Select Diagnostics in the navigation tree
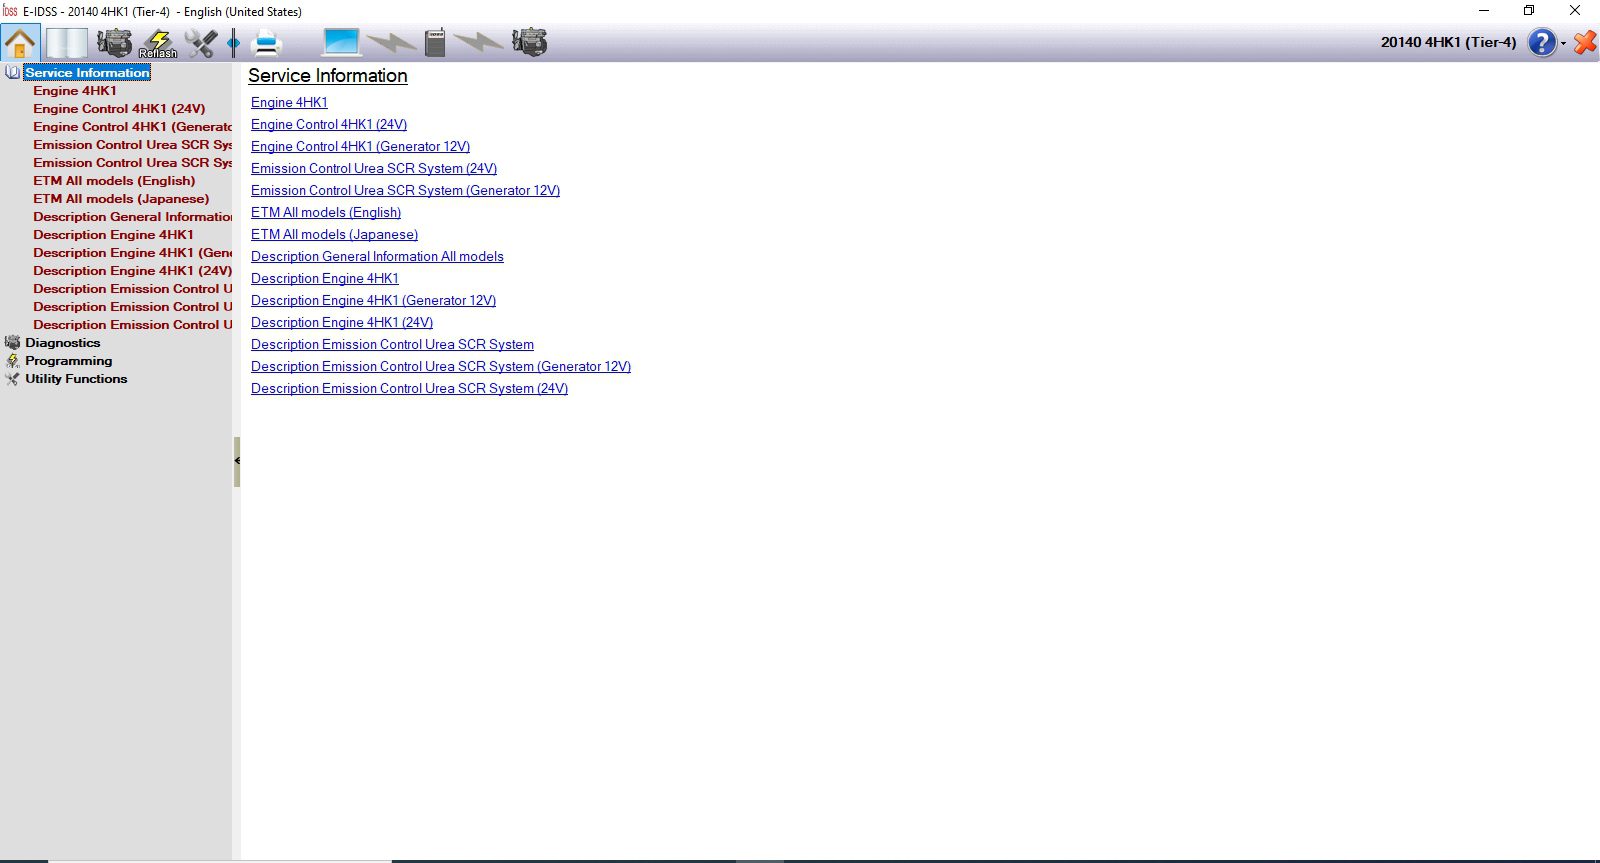Viewport: 1600px width, 863px height. coord(63,342)
